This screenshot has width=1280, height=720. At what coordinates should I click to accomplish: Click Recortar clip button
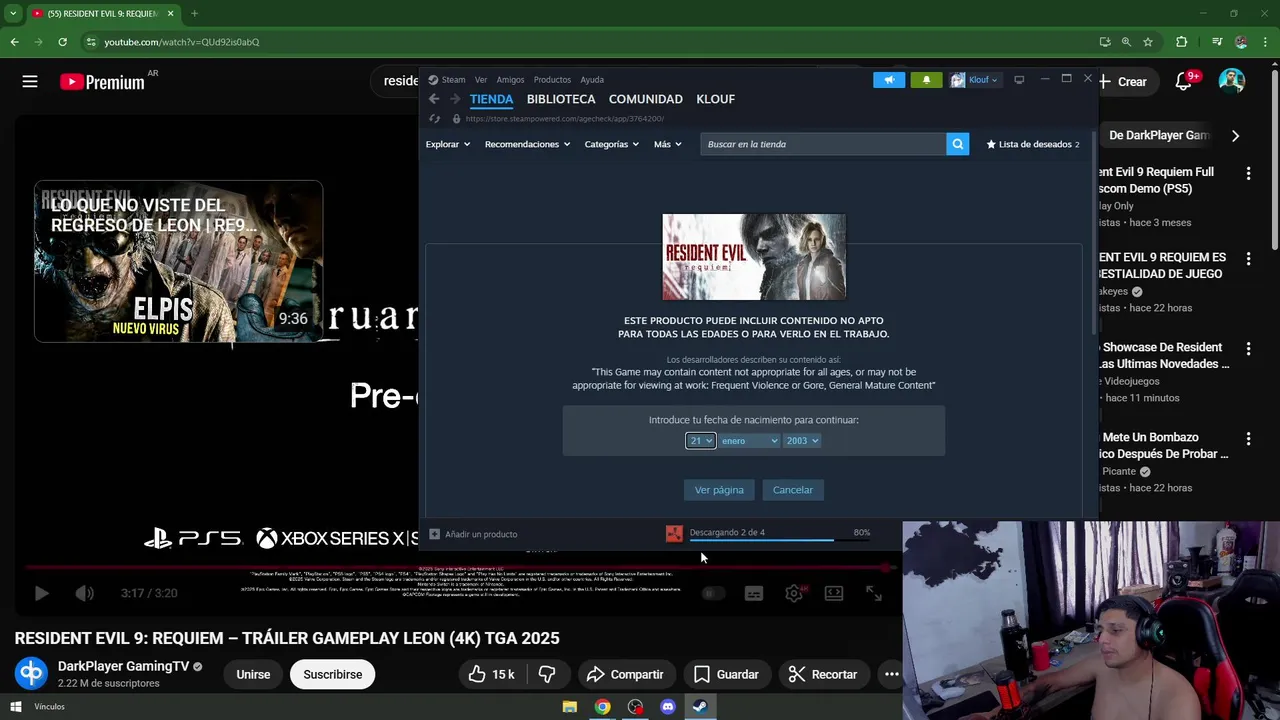tap(822, 674)
